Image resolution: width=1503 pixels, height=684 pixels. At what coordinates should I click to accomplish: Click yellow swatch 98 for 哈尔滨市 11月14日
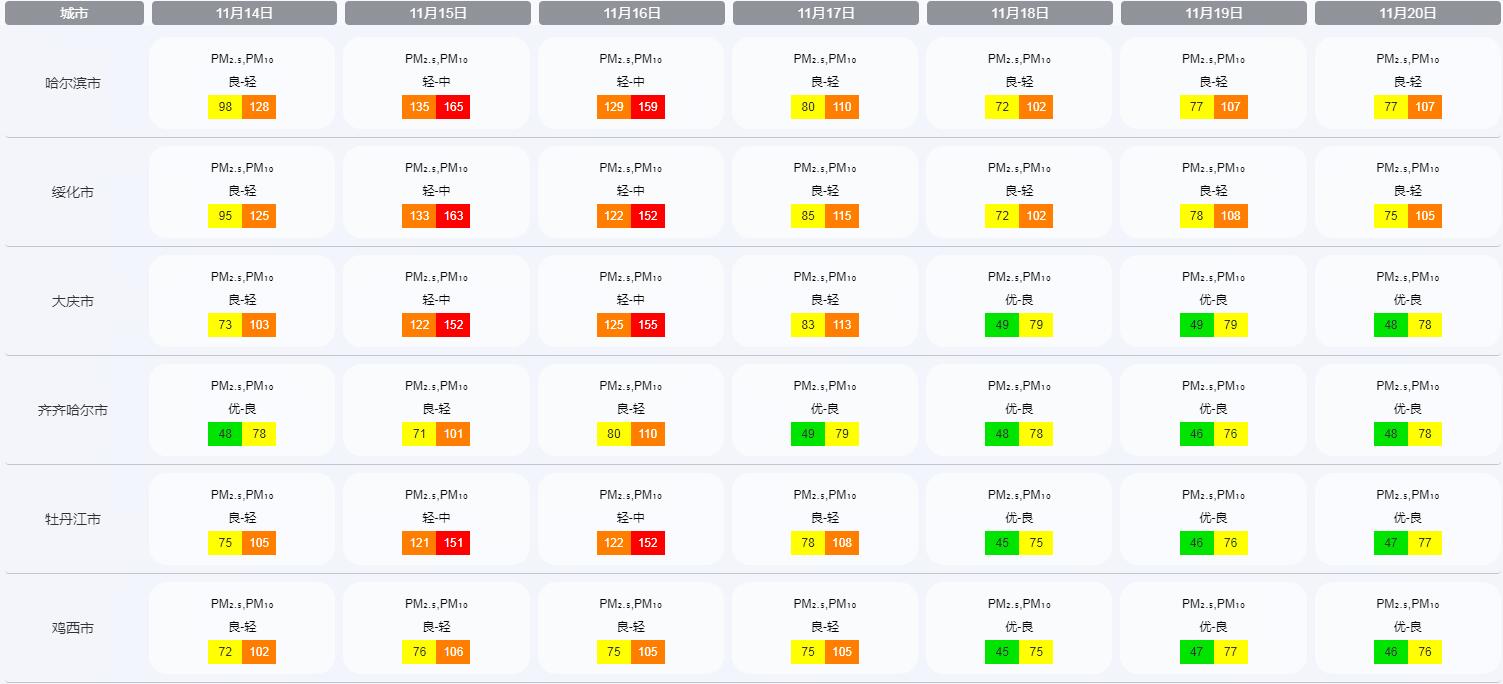(225, 107)
